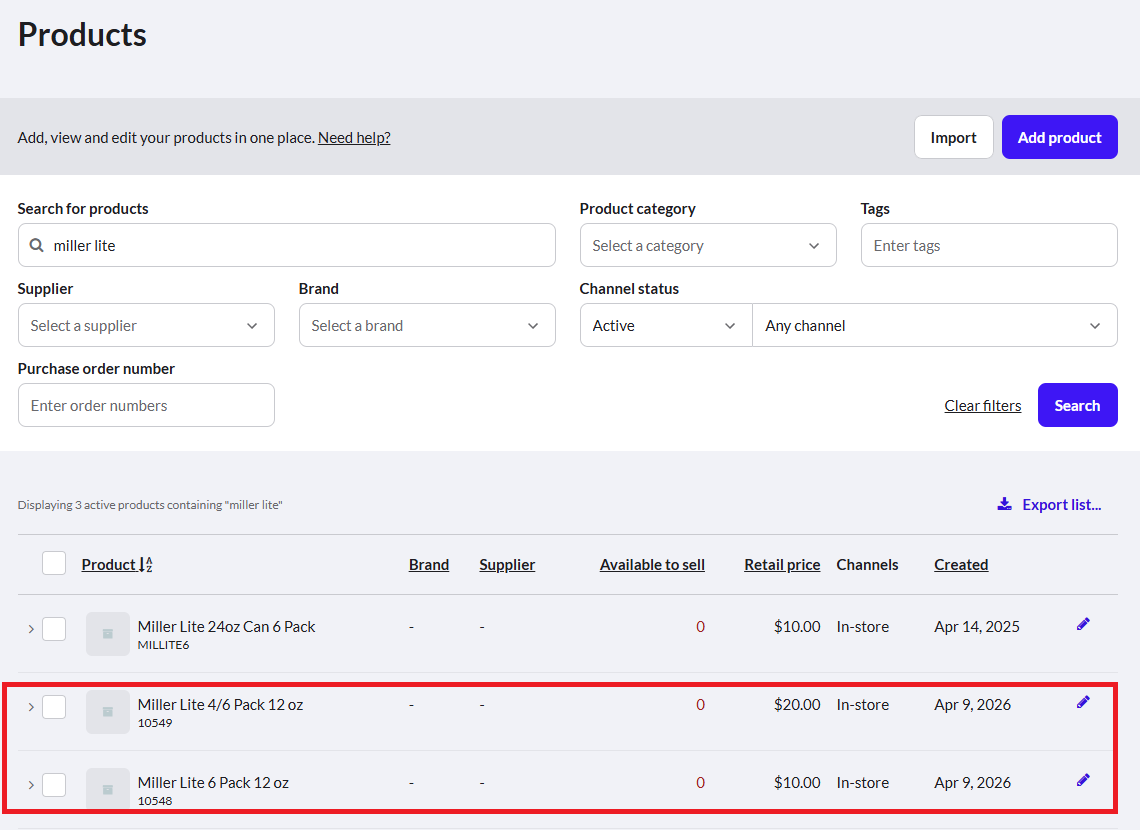
Task: Sort by Product column header text
Action: pyautogui.click(x=109, y=565)
